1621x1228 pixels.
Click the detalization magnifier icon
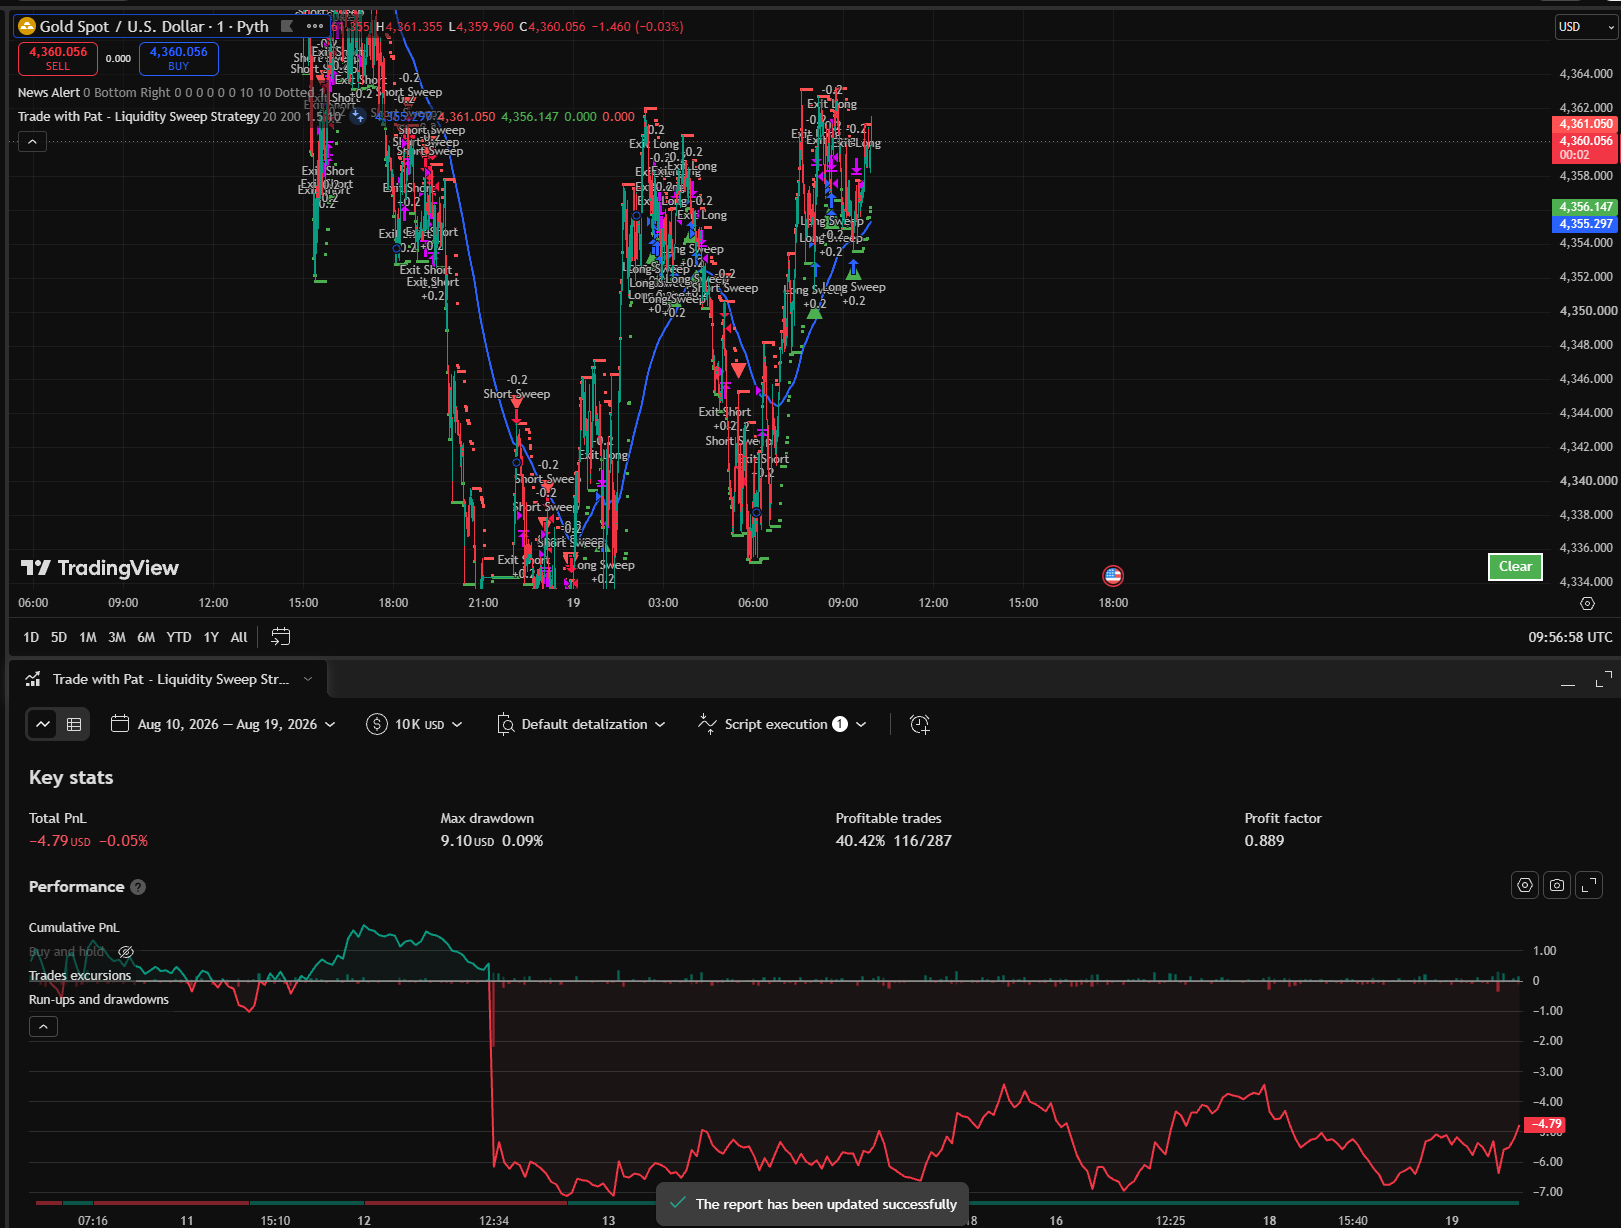(x=506, y=724)
